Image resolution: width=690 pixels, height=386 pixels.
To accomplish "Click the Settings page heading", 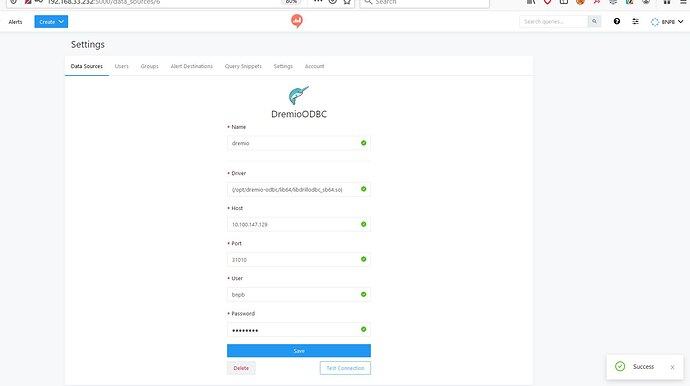I will tap(88, 44).
